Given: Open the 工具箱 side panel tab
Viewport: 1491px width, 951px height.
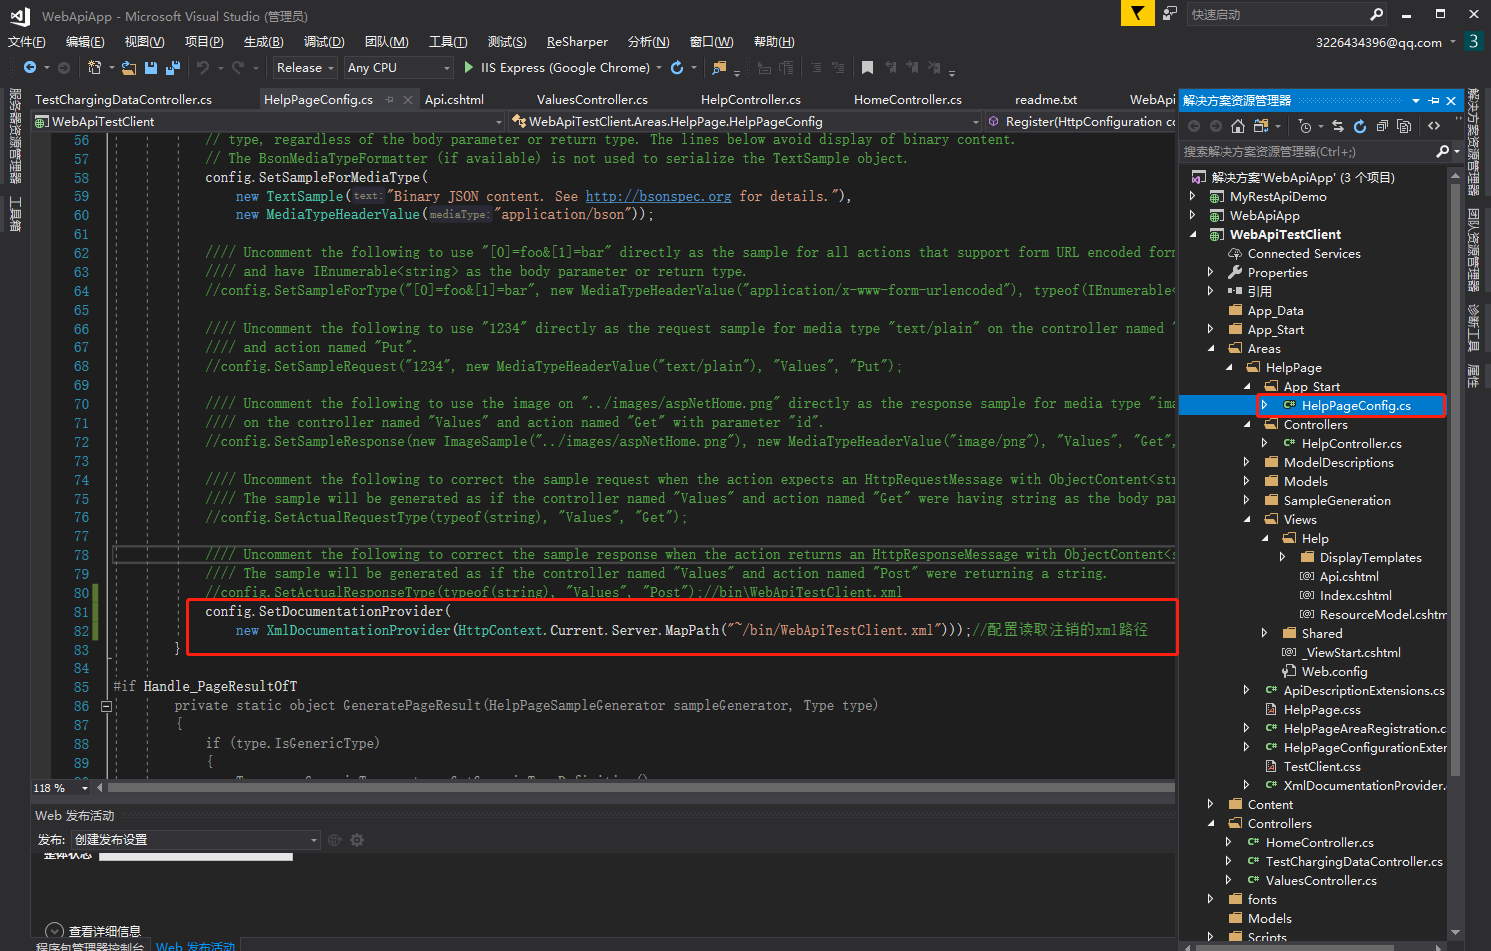Looking at the screenshot, I should 15,213.
